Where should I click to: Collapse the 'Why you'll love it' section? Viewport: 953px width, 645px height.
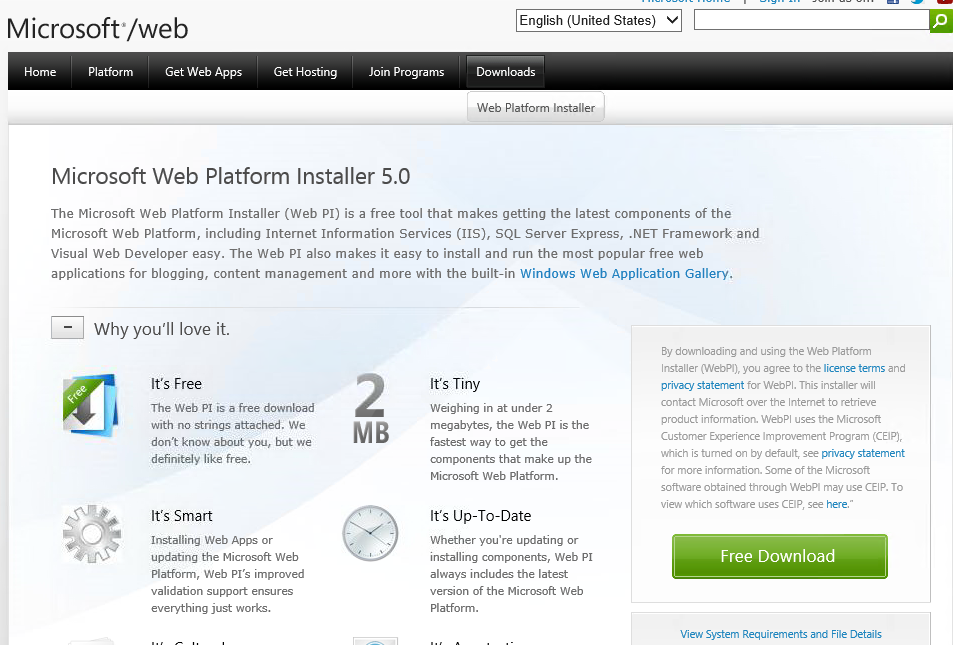coord(67,327)
